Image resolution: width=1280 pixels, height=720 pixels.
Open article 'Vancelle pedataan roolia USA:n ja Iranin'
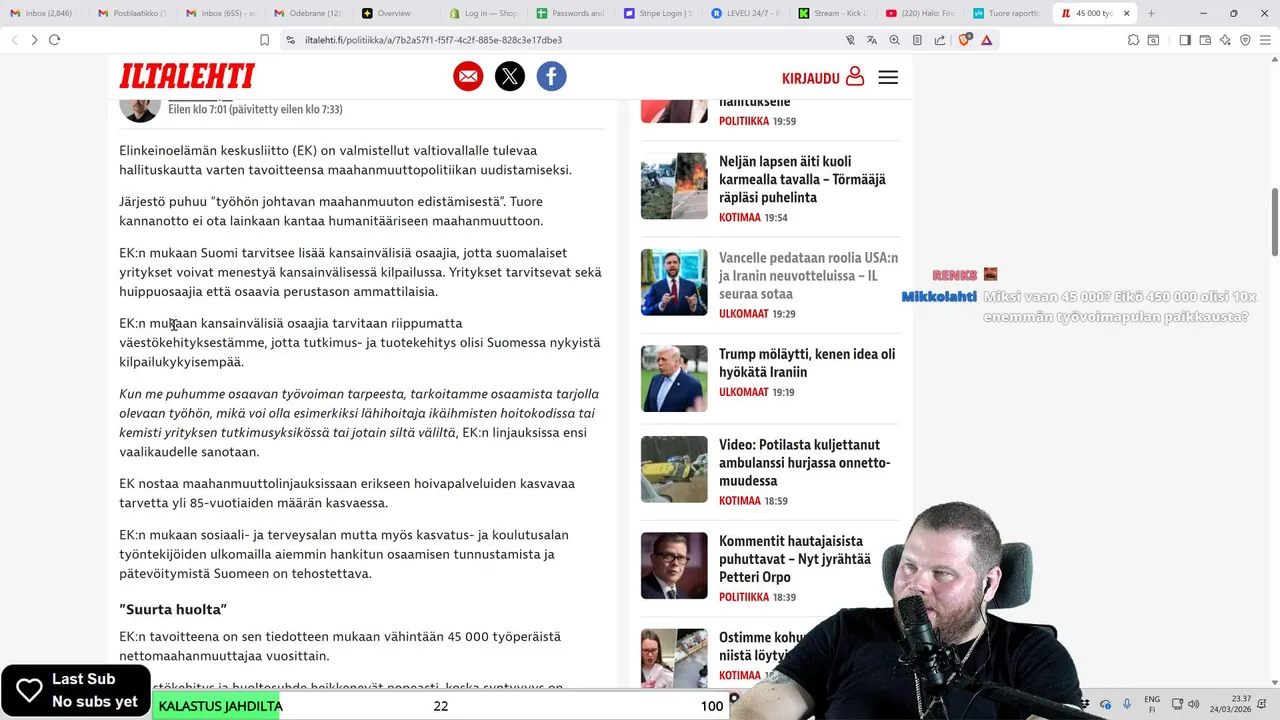(x=808, y=275)
